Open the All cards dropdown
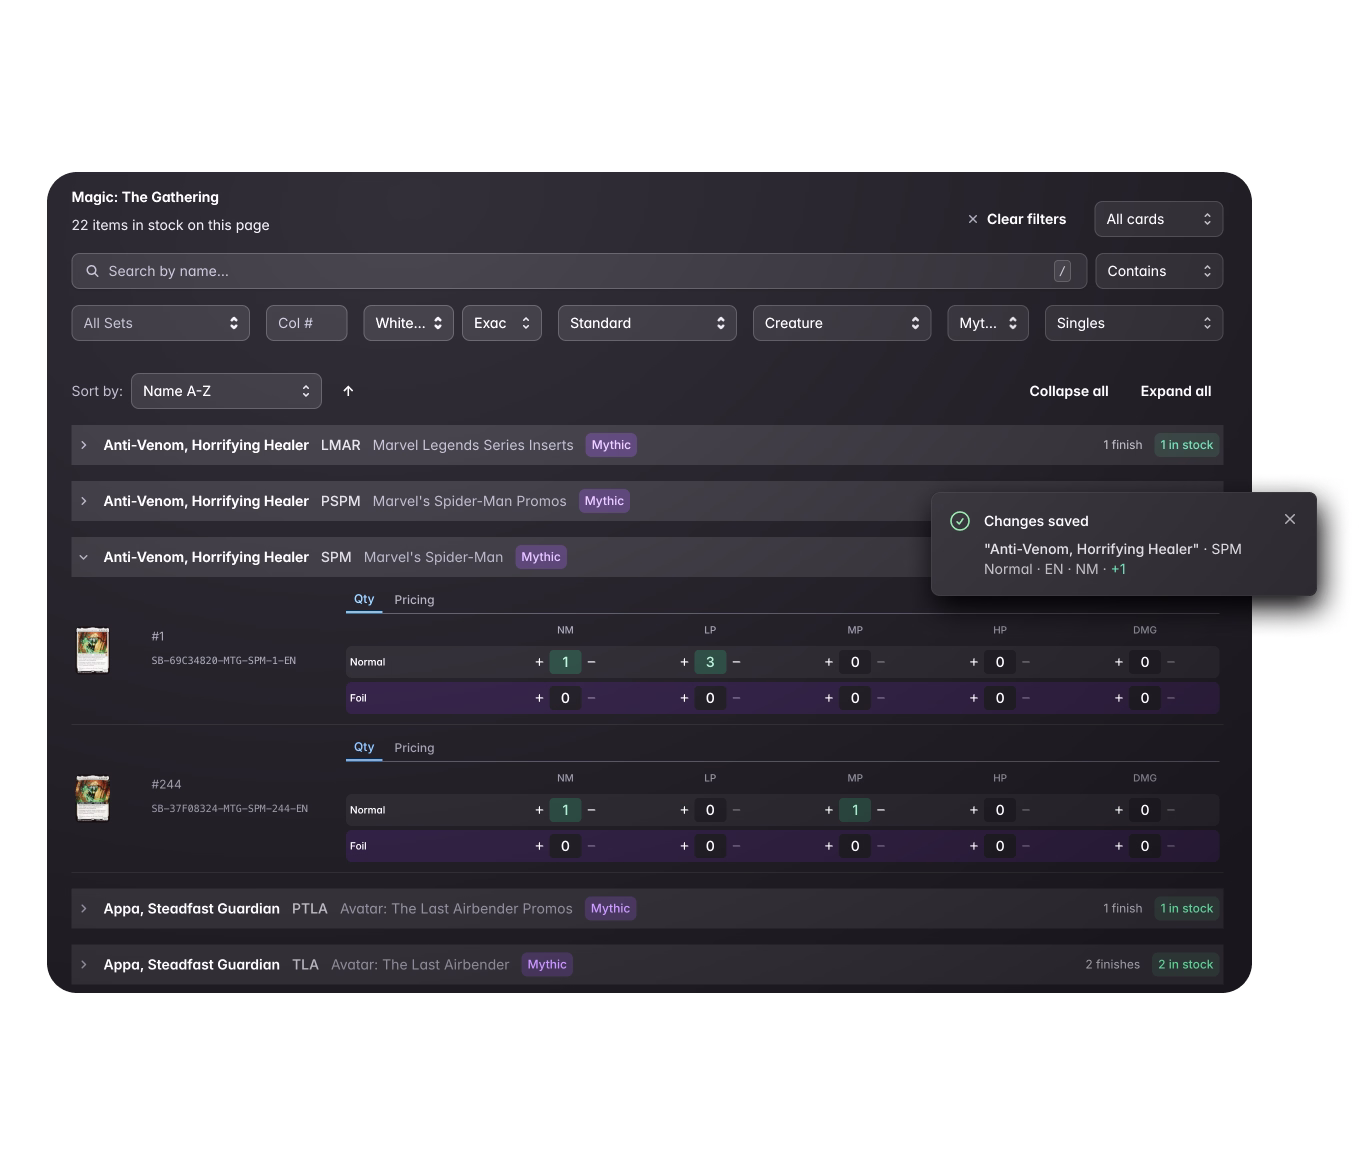Screen dimensions: 1364x1166 pos(1159,219)
